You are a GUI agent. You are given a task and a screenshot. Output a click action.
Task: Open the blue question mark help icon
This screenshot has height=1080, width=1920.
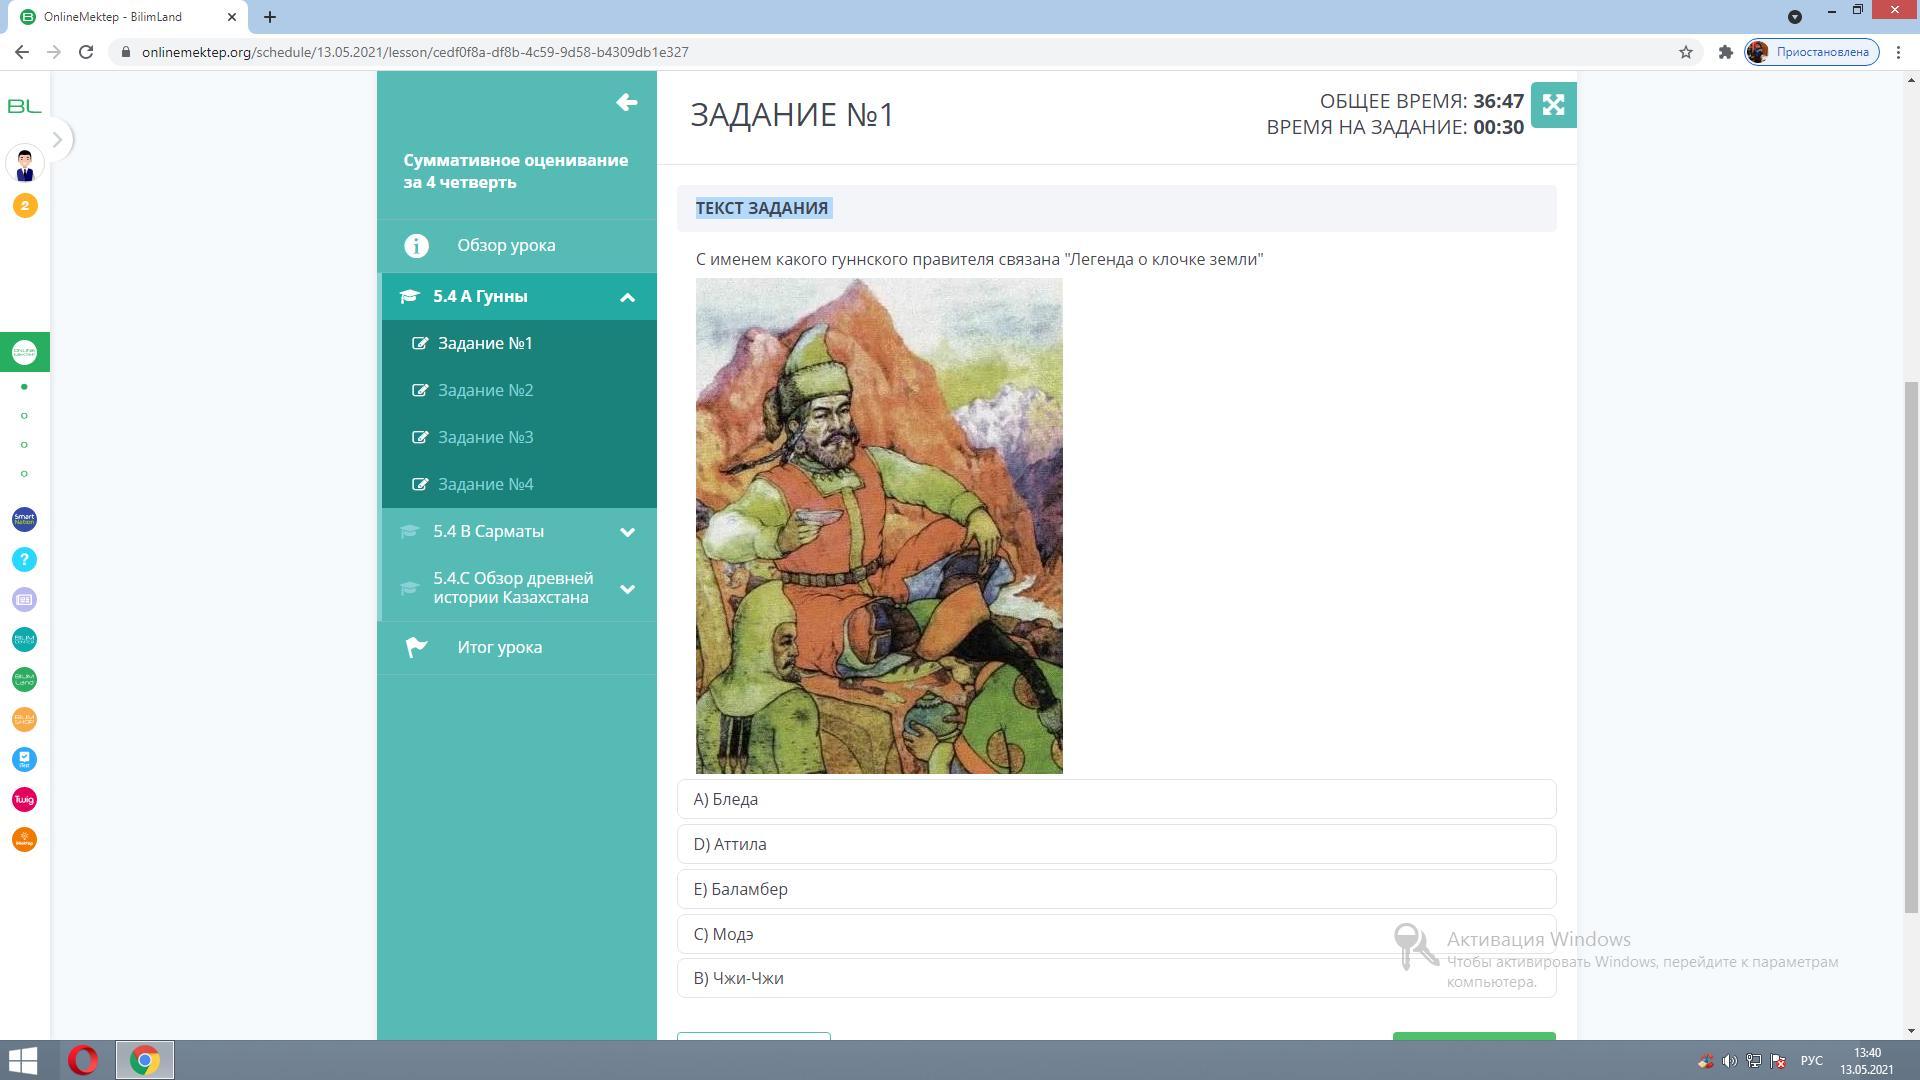24,560
